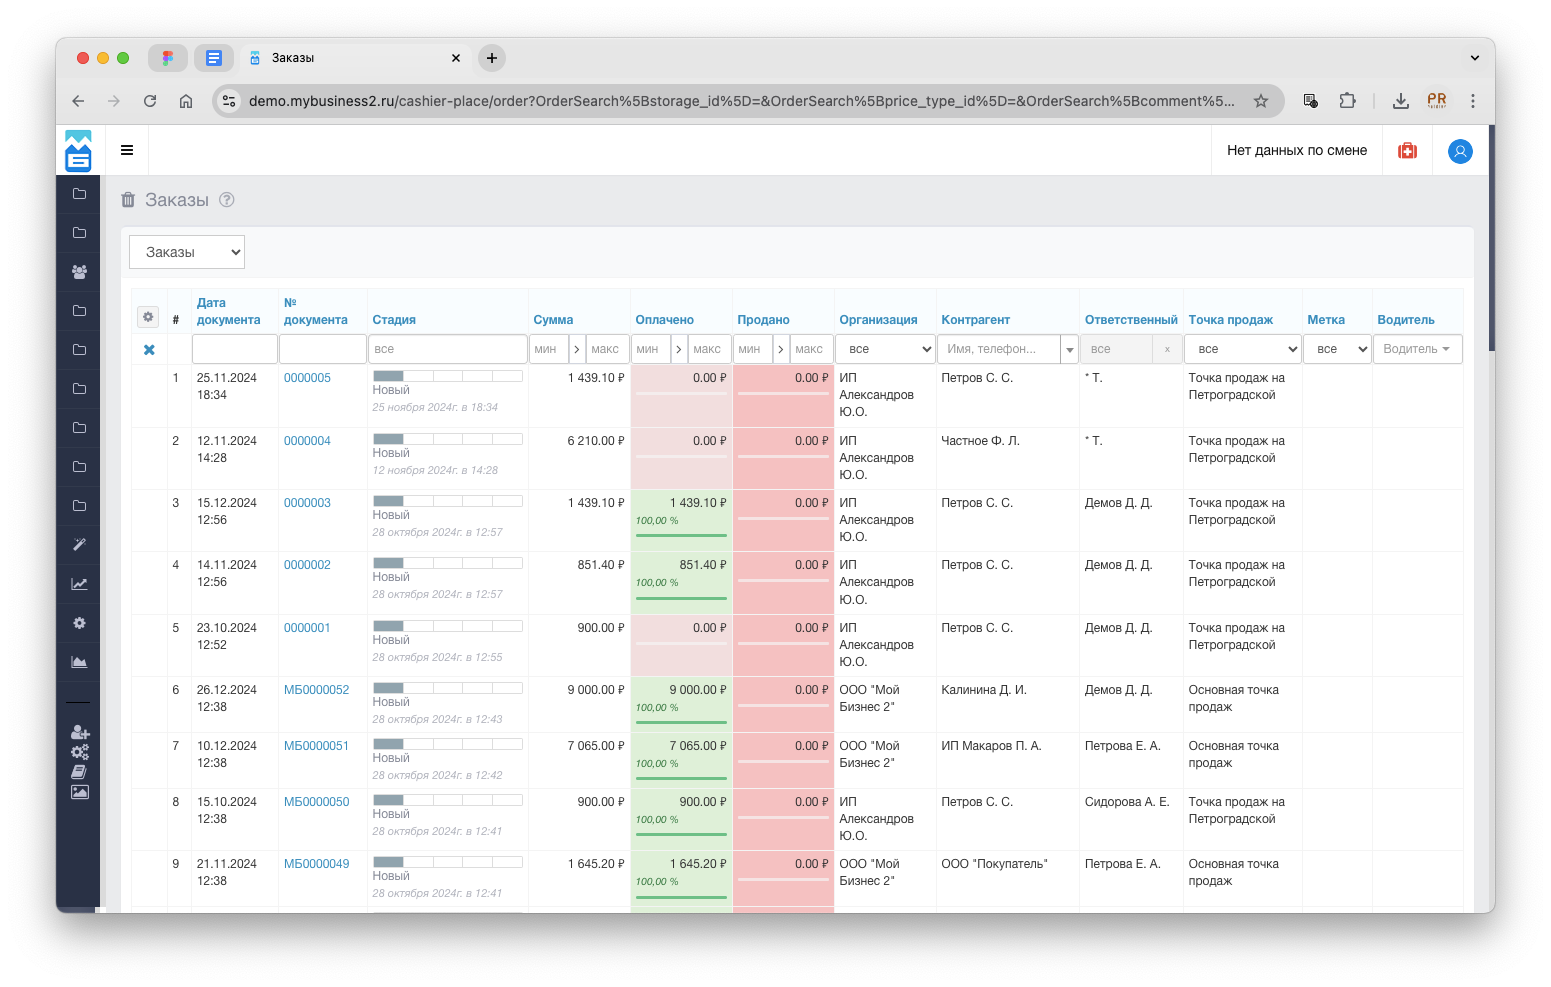Open the help question mark icon
The image size is (1551, 987).
227,199
